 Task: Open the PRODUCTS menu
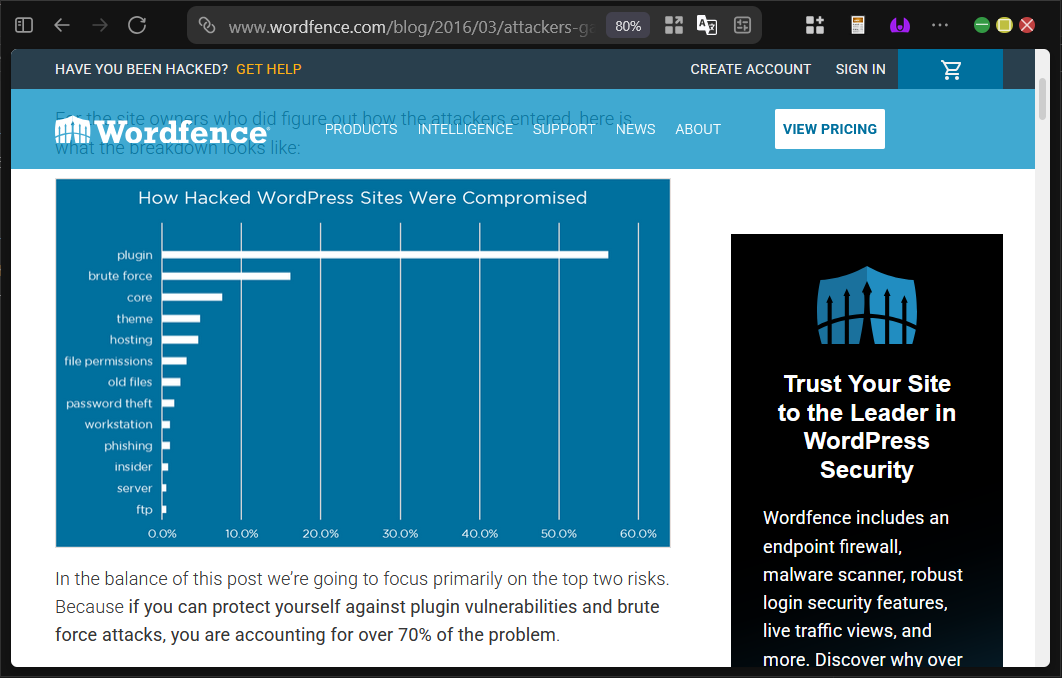[x=361, y=129]
